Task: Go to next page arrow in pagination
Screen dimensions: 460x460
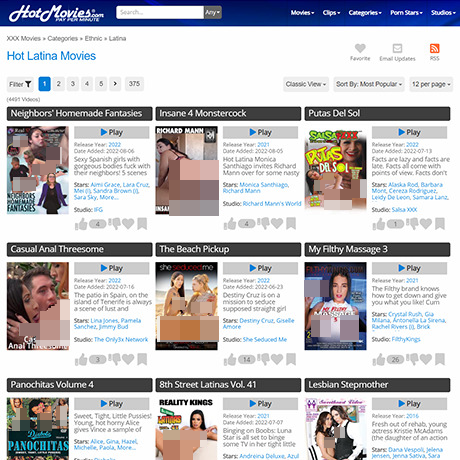Action: [x=115, y=84]
